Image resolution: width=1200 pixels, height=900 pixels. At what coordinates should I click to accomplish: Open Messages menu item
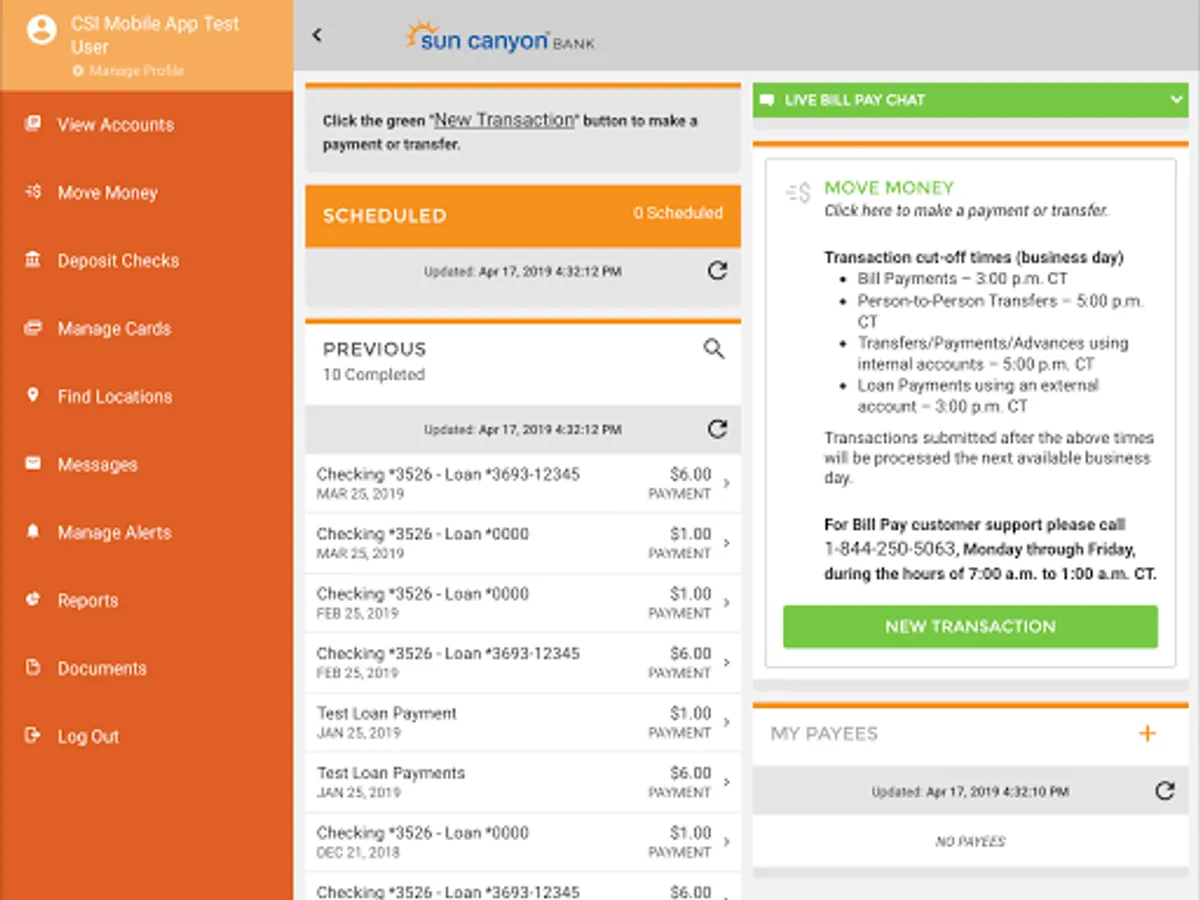click(x=97, y=465)
